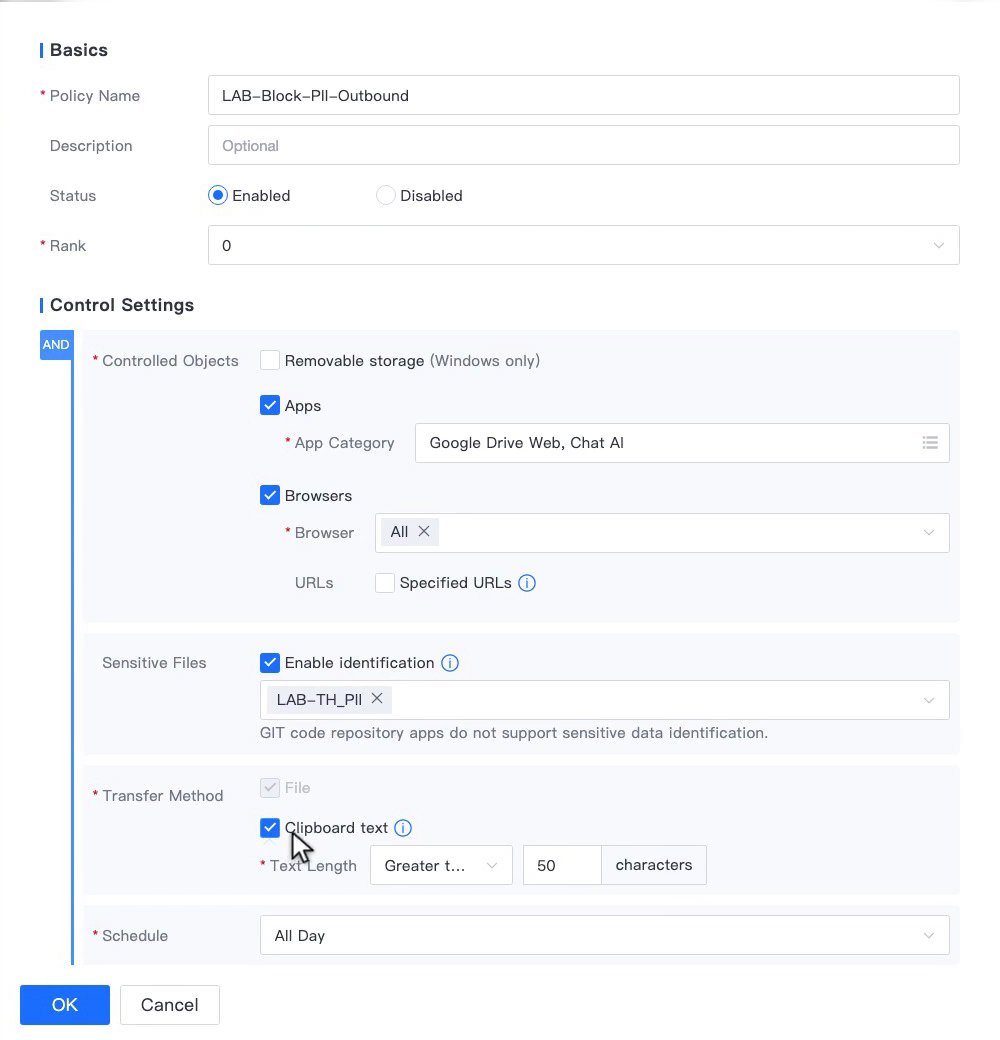1000x1040 pixels.
Task: Select the Enabled status radio
Action: 218,196
